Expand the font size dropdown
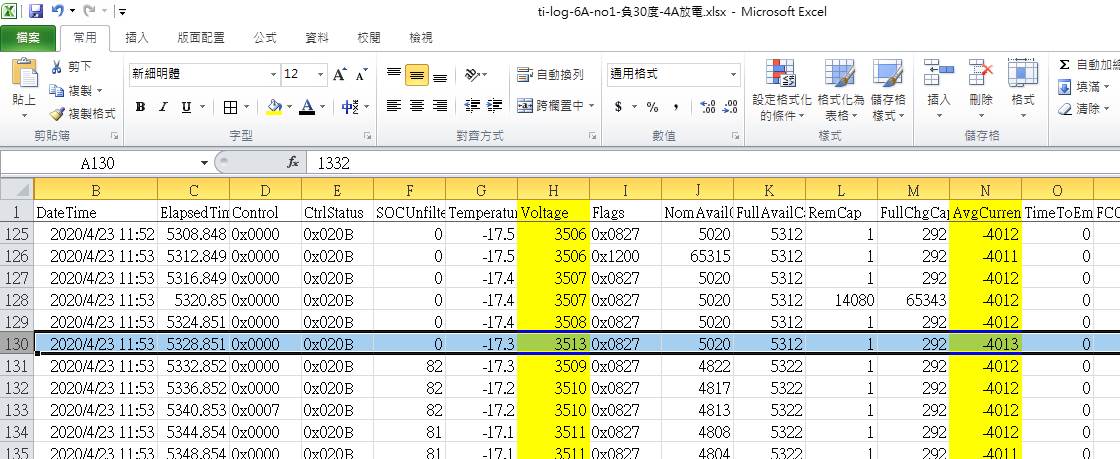 pyautogui.click(x=322, y=74)
